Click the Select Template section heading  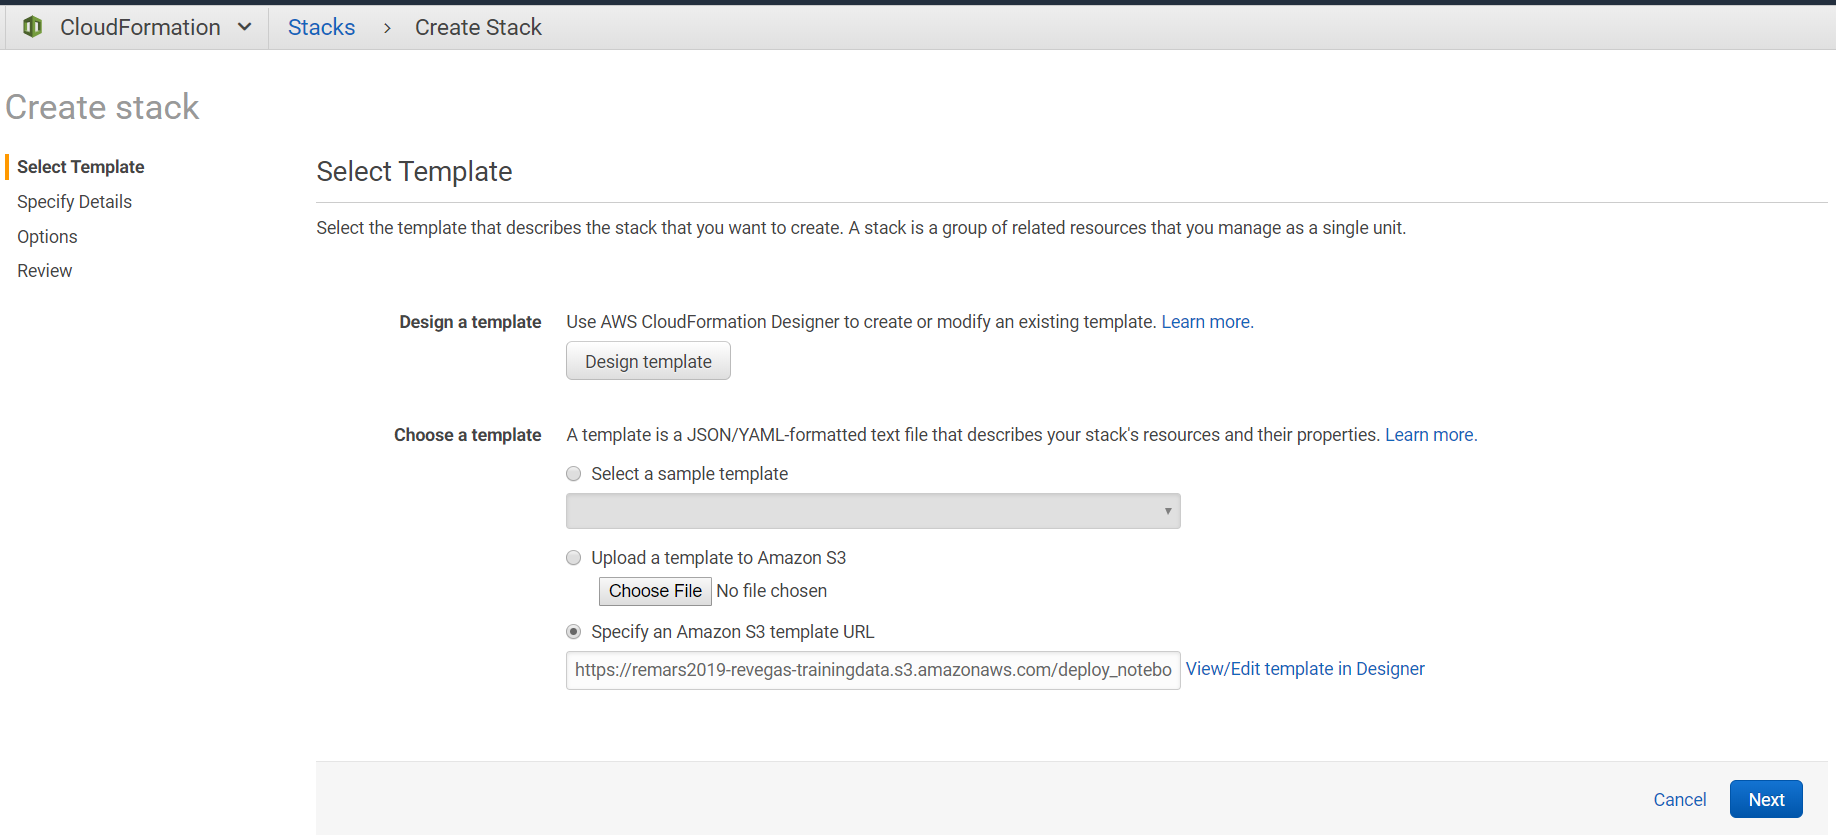414,171
